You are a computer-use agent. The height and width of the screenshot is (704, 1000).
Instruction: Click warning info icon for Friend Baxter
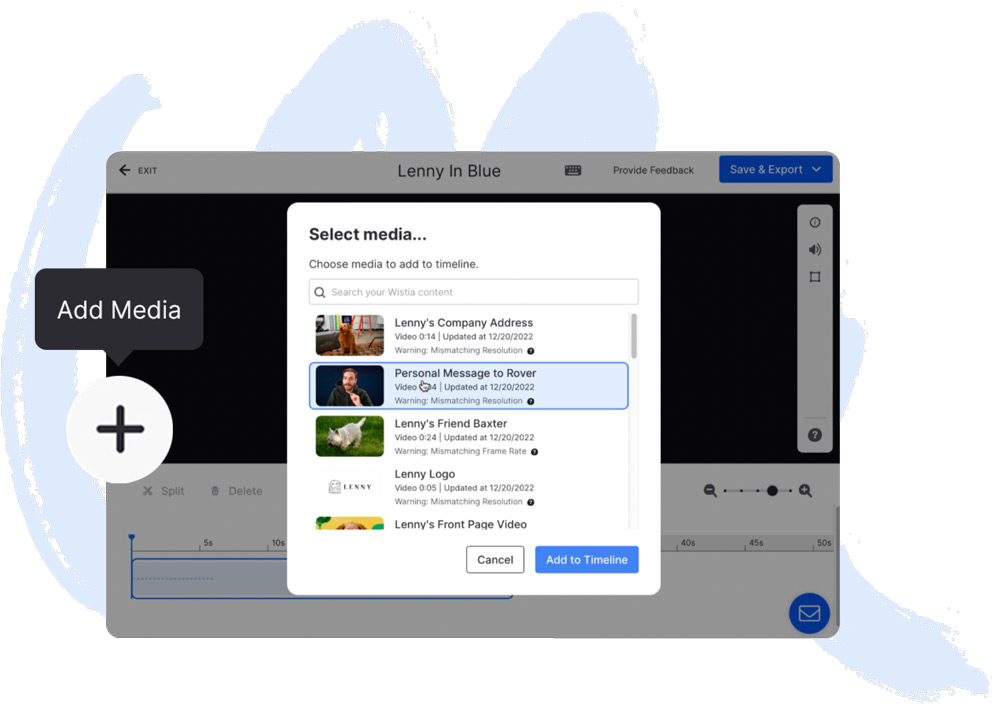[534, 451]
